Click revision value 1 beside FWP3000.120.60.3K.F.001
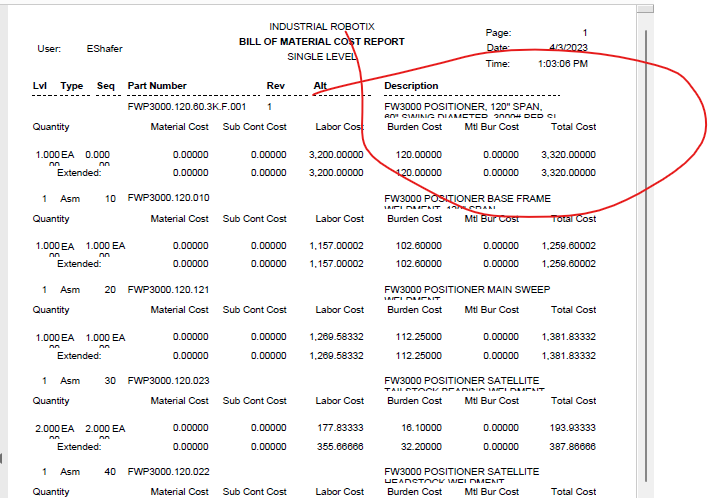The width and height of the screenshot is (708, 498). pos(269,107)
